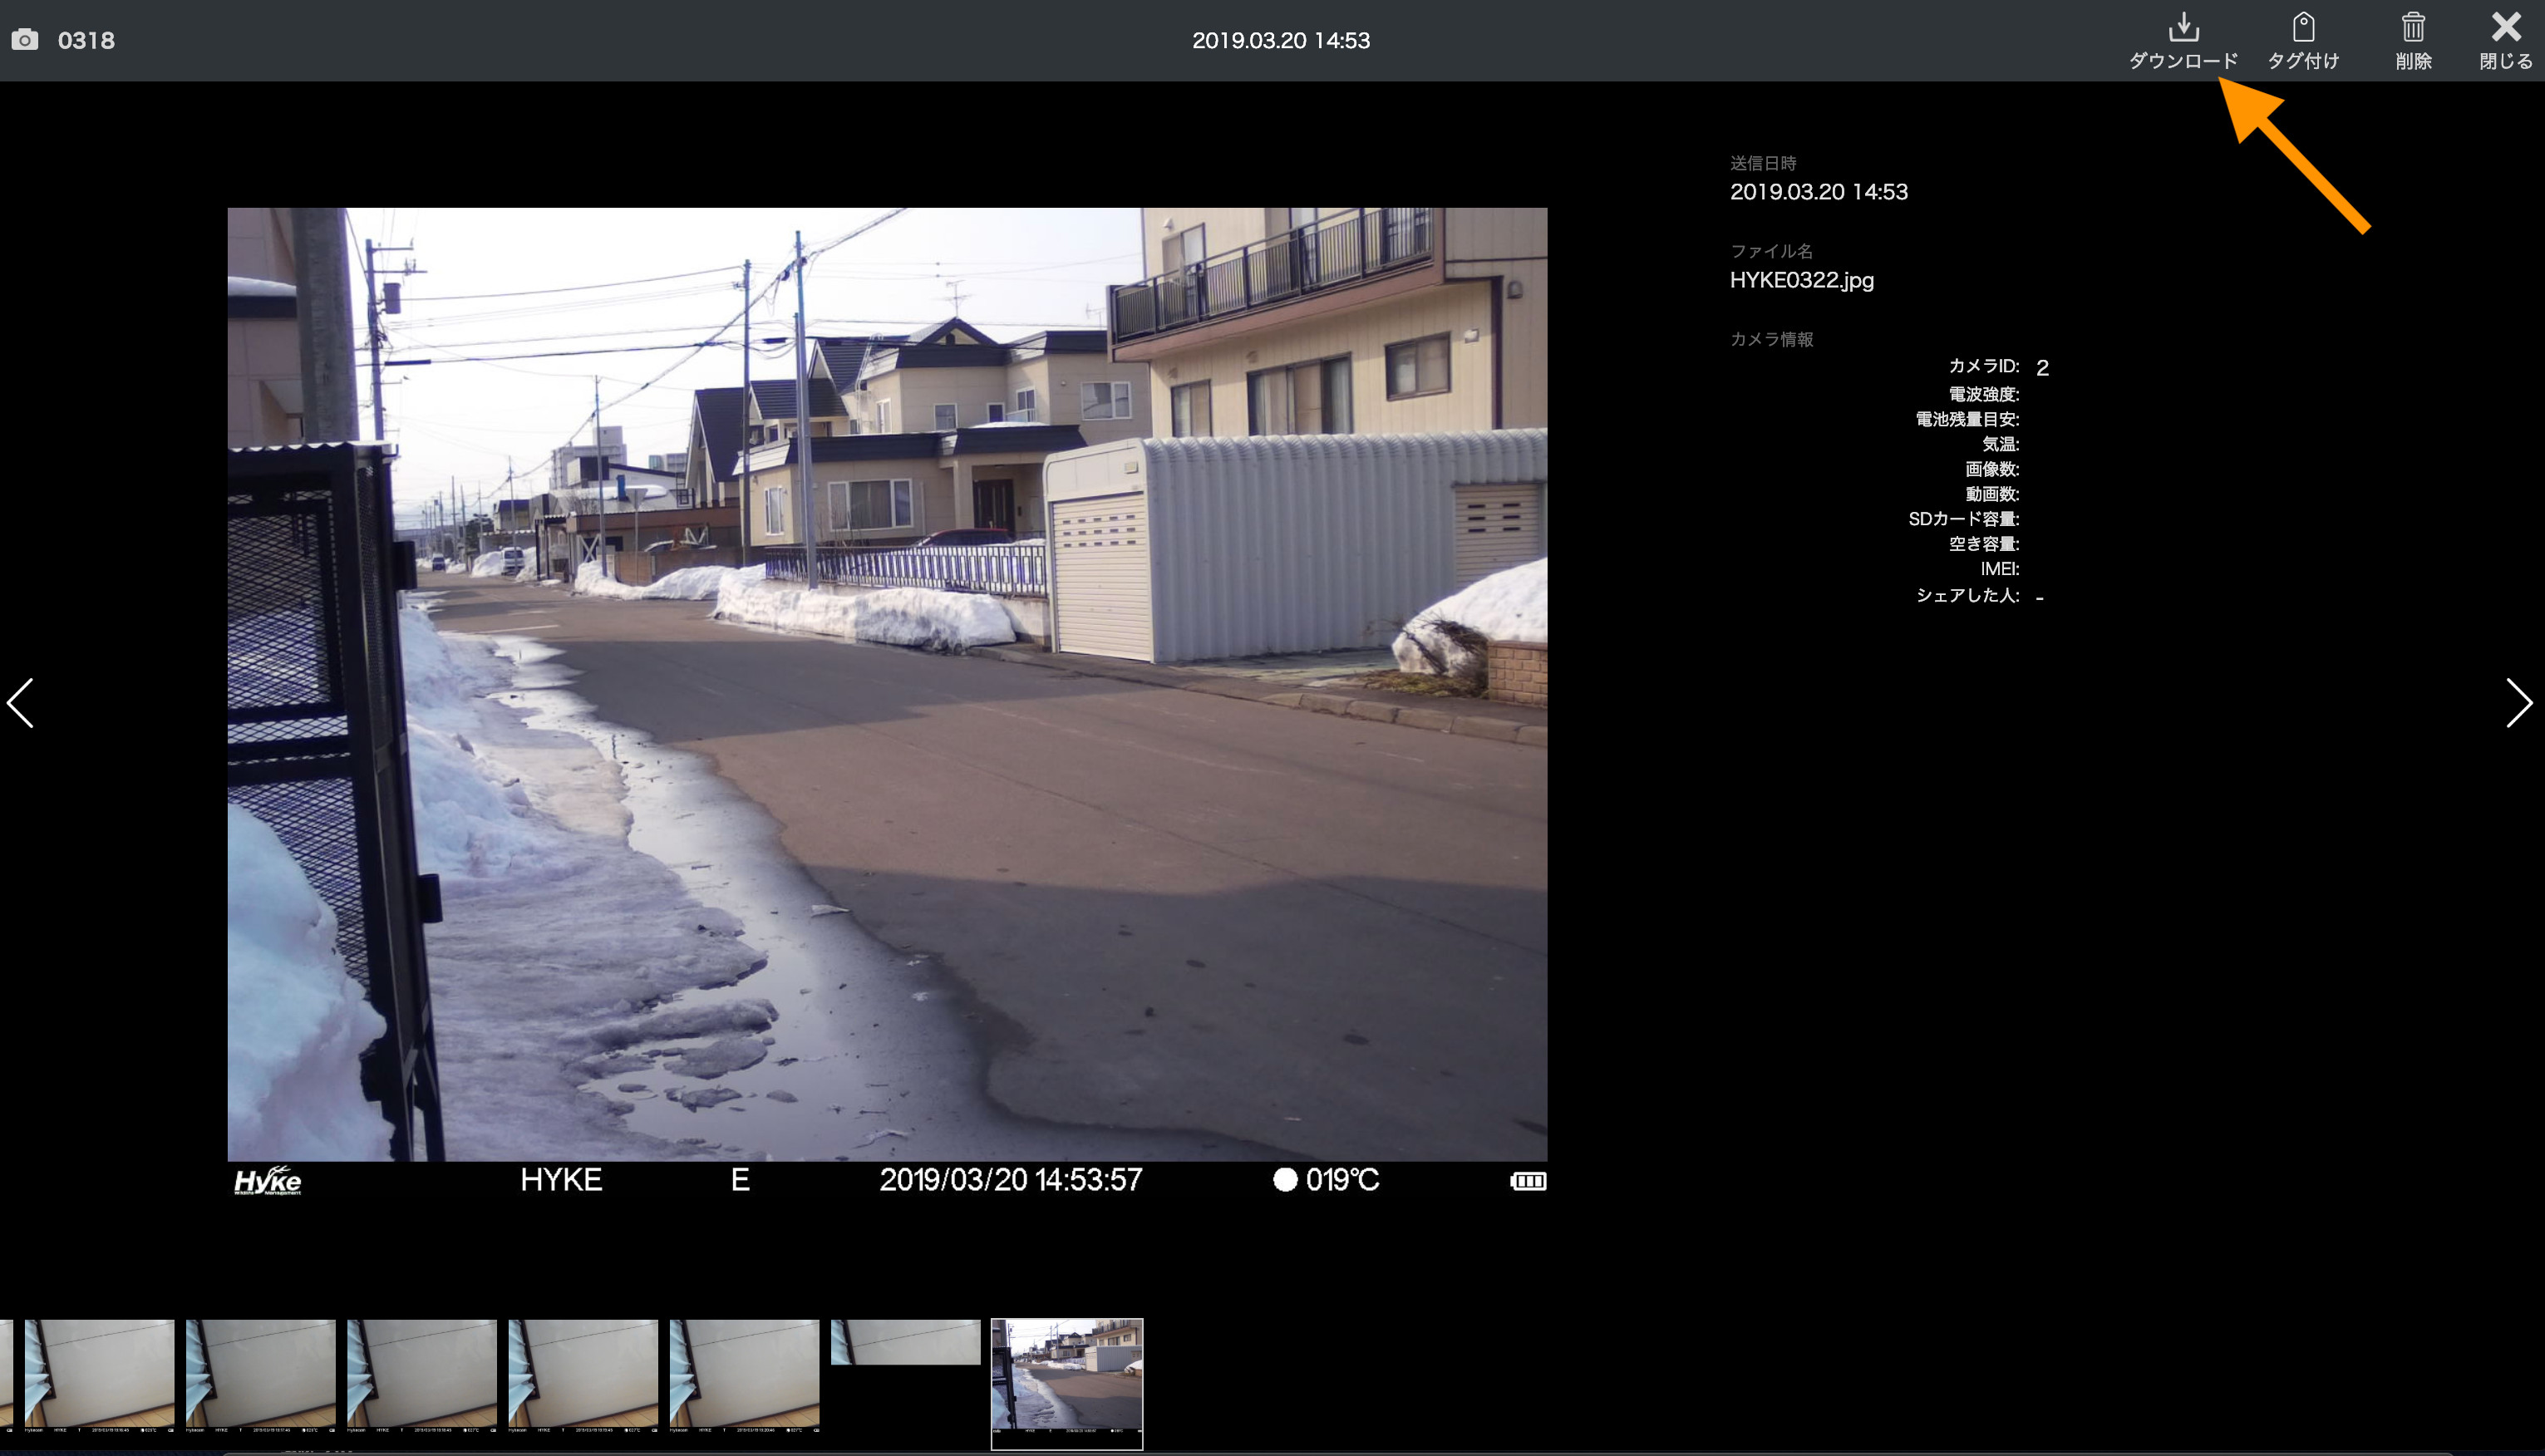Select the first full wall thumbnail
The width and height of the screenshot is (2545, 1456).
click(x=99, y=1376)
